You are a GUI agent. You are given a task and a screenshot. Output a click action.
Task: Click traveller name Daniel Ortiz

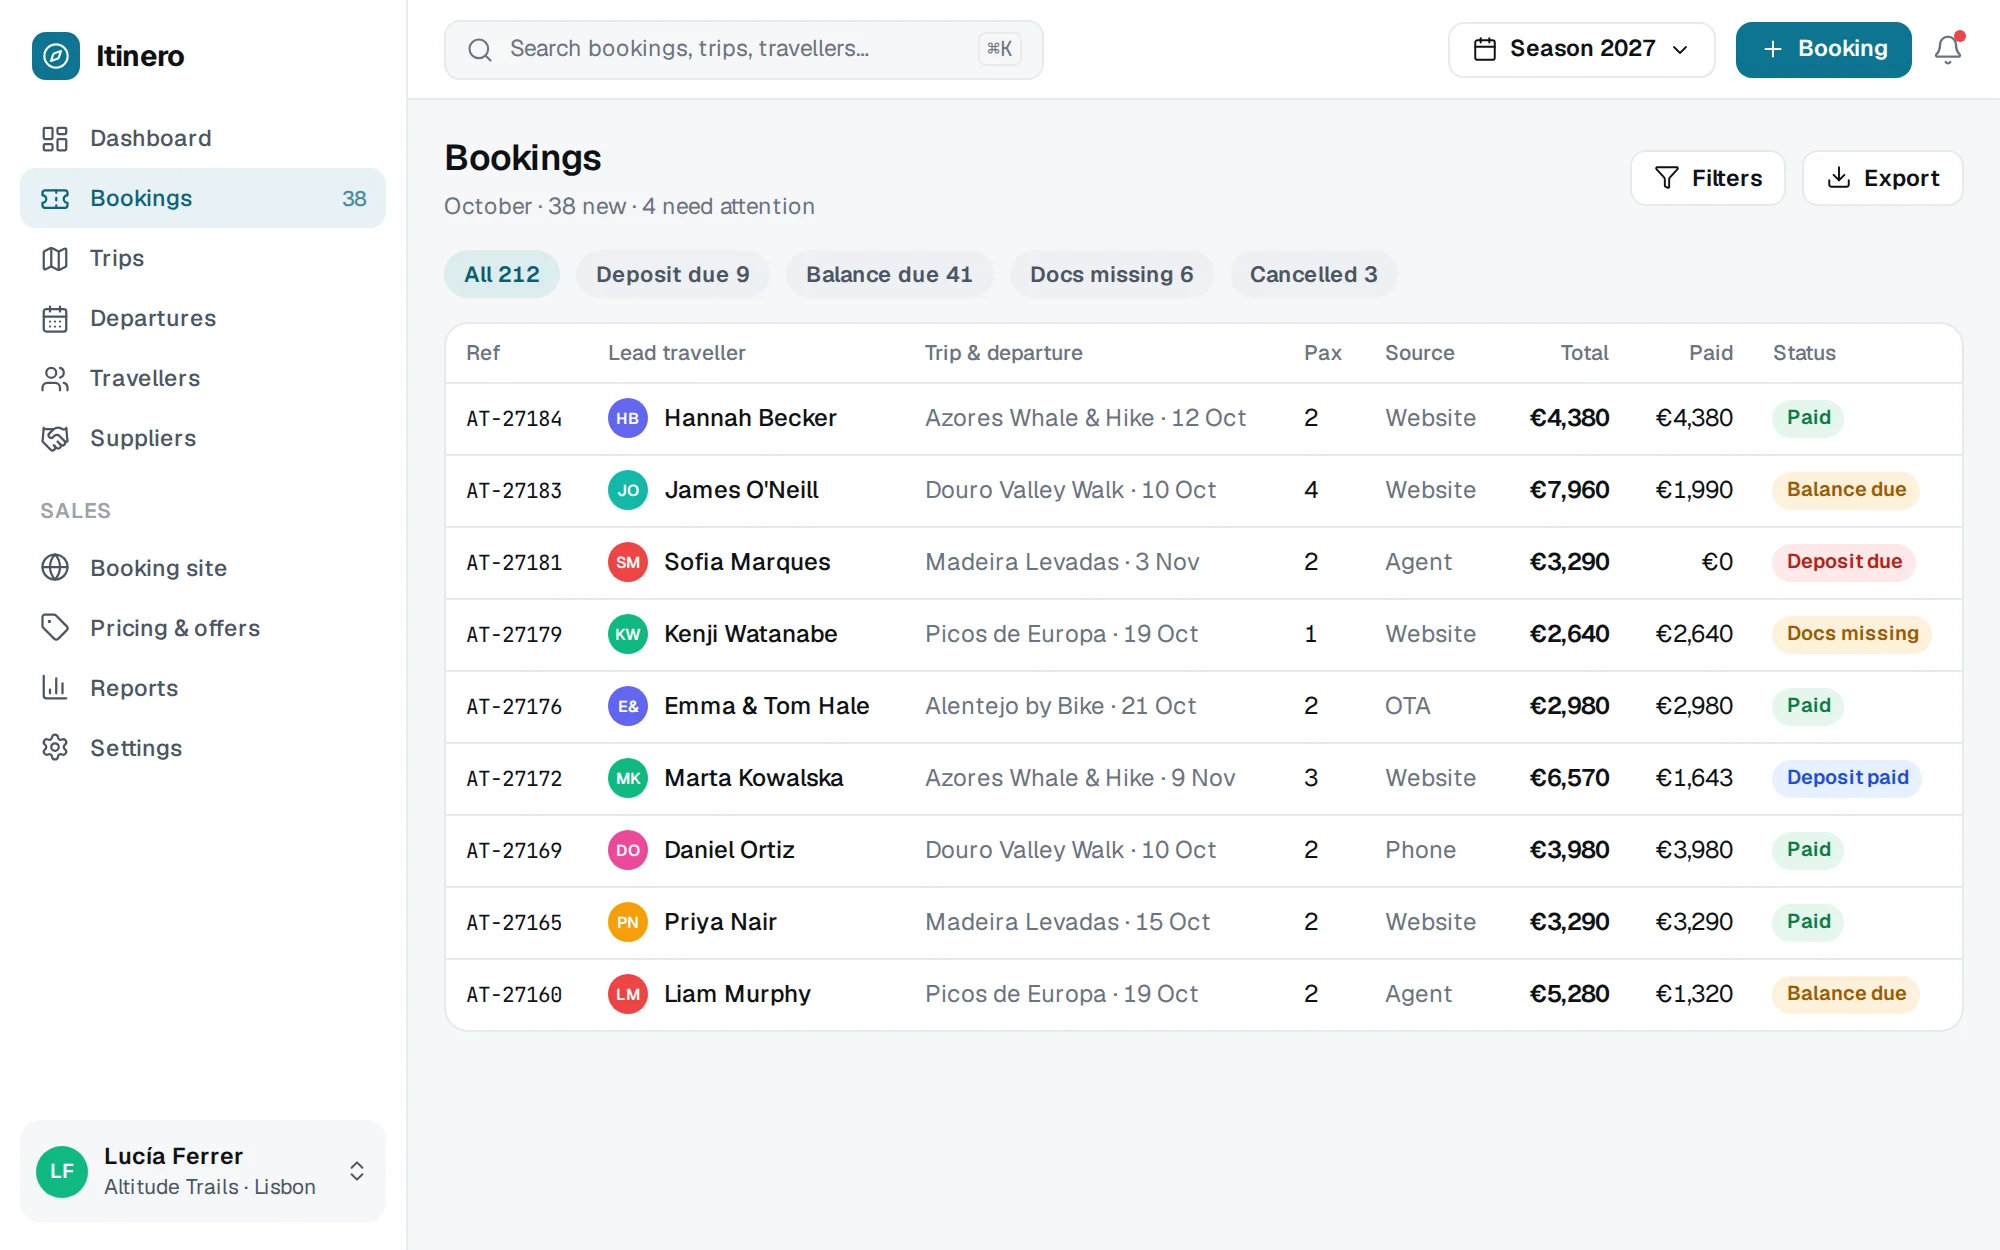729,850
